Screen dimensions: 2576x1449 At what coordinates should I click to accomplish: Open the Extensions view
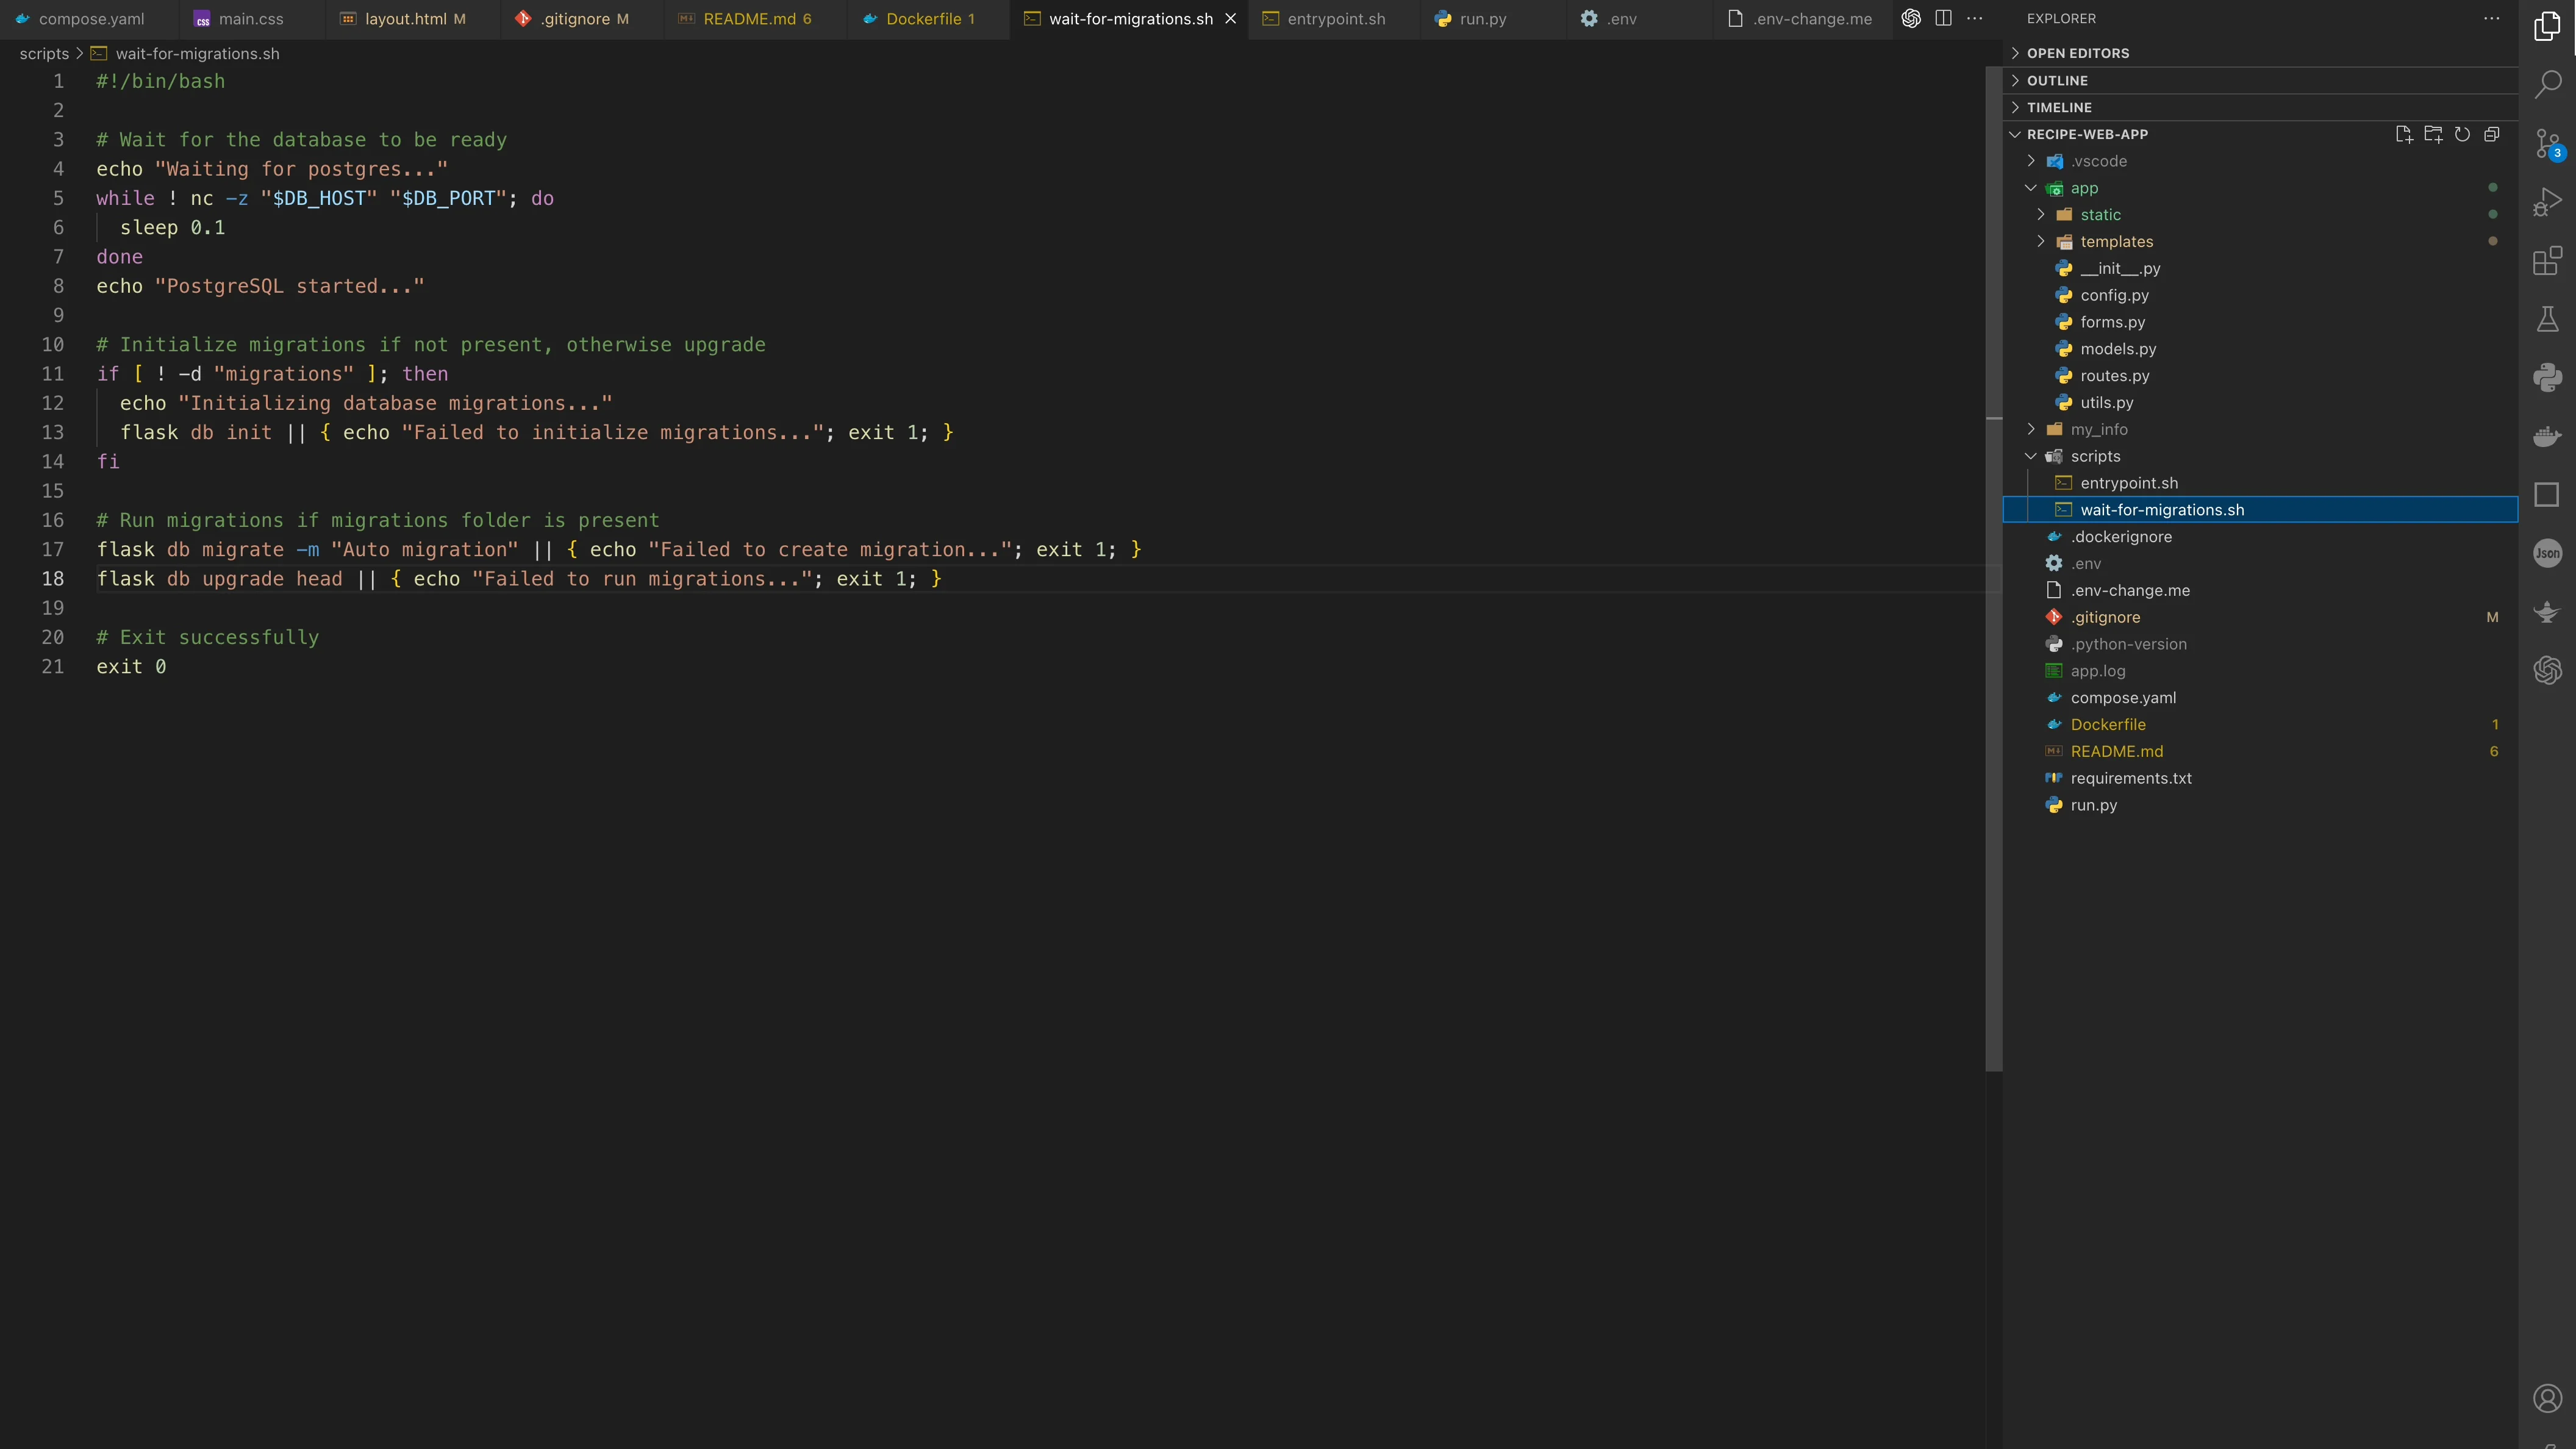tap(2548, 260)
